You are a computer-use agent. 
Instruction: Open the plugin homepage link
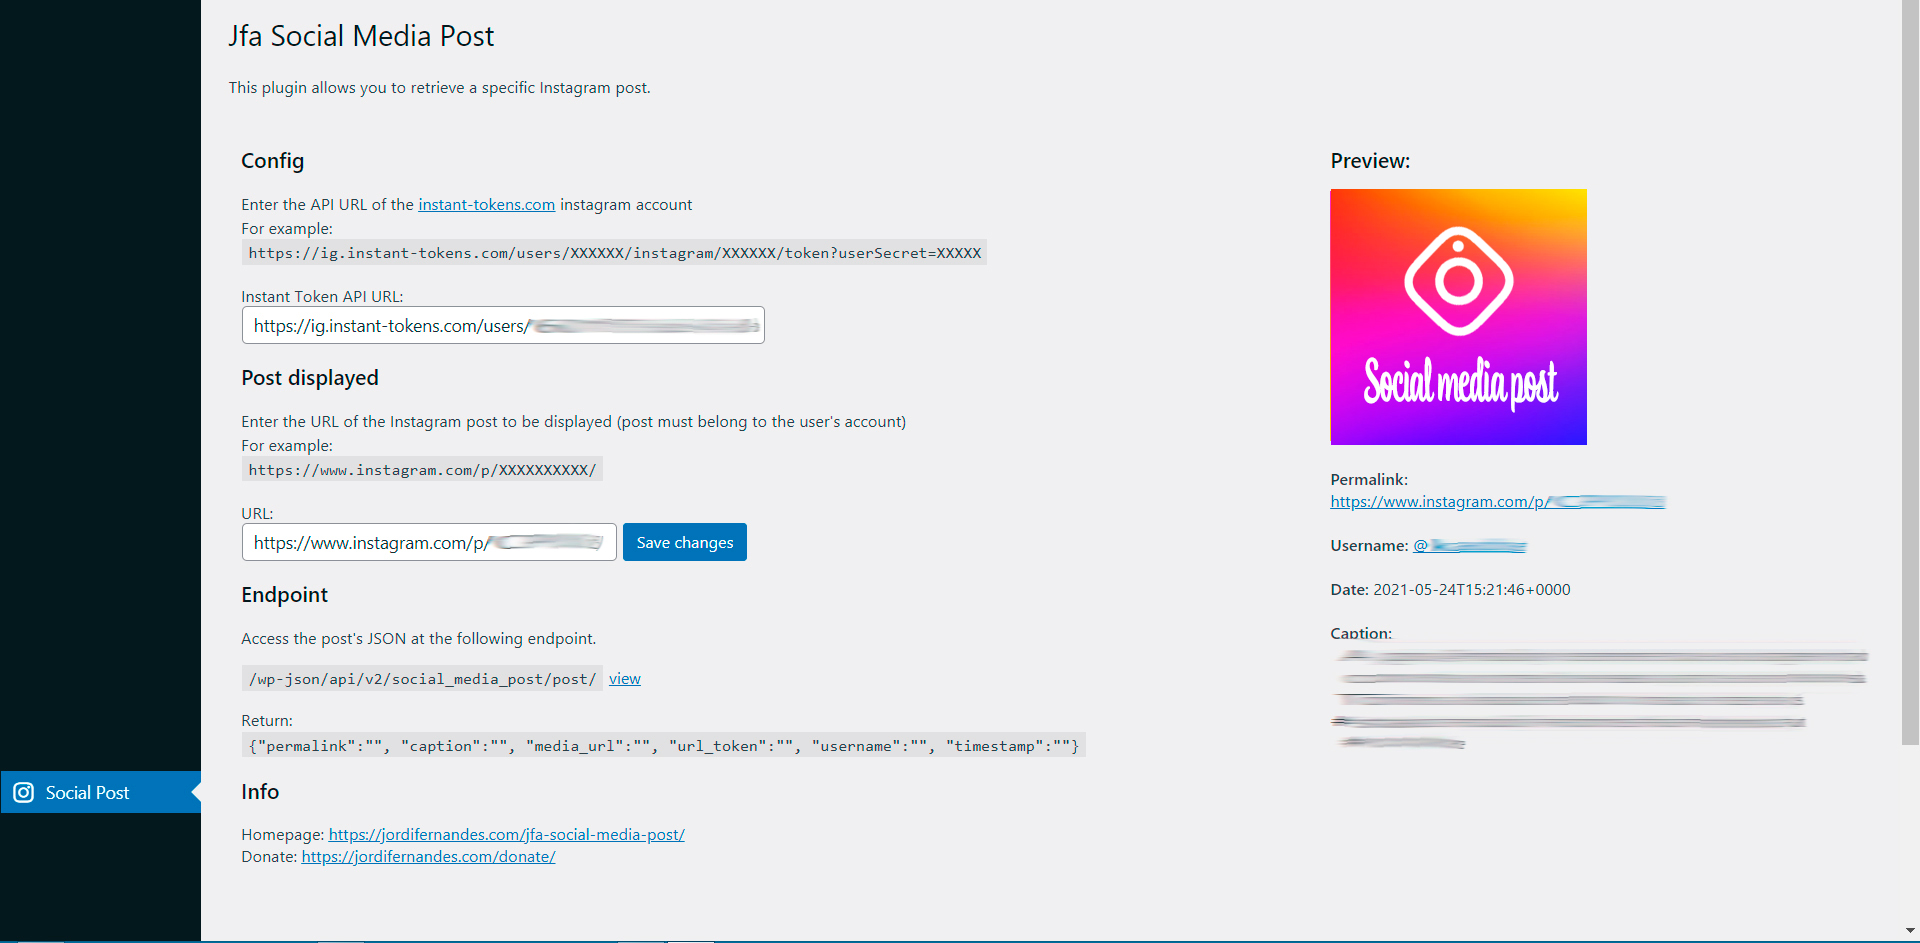(506, 834)
